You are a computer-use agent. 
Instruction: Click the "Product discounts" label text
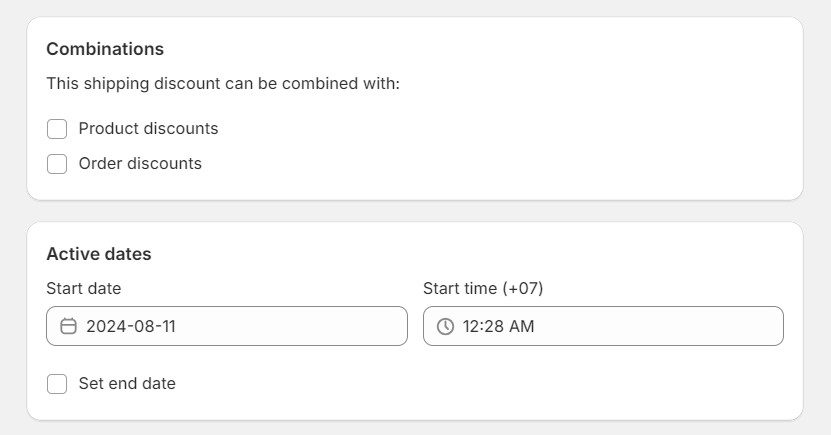148,129
